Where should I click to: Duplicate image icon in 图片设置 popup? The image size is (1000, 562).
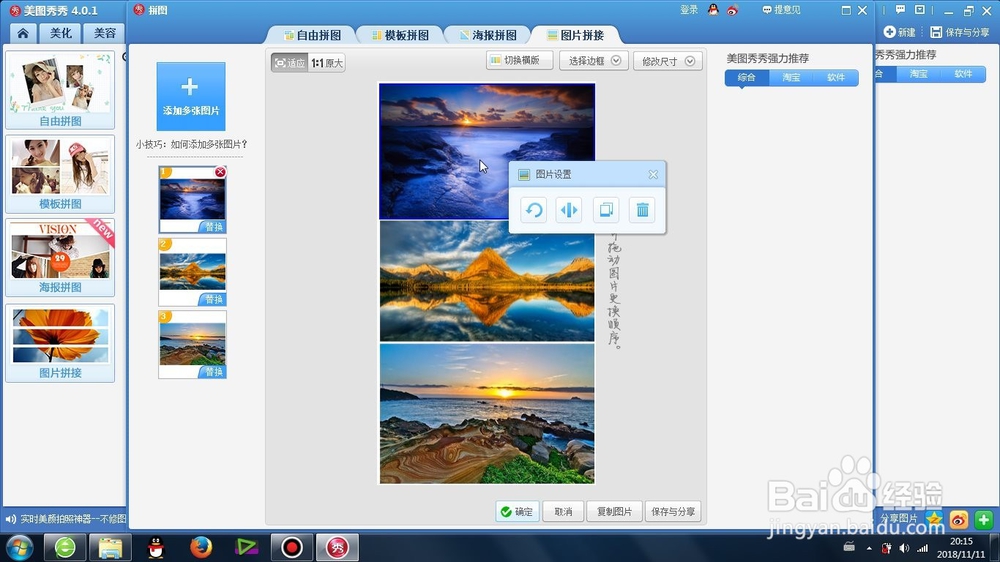pos(606,210)
